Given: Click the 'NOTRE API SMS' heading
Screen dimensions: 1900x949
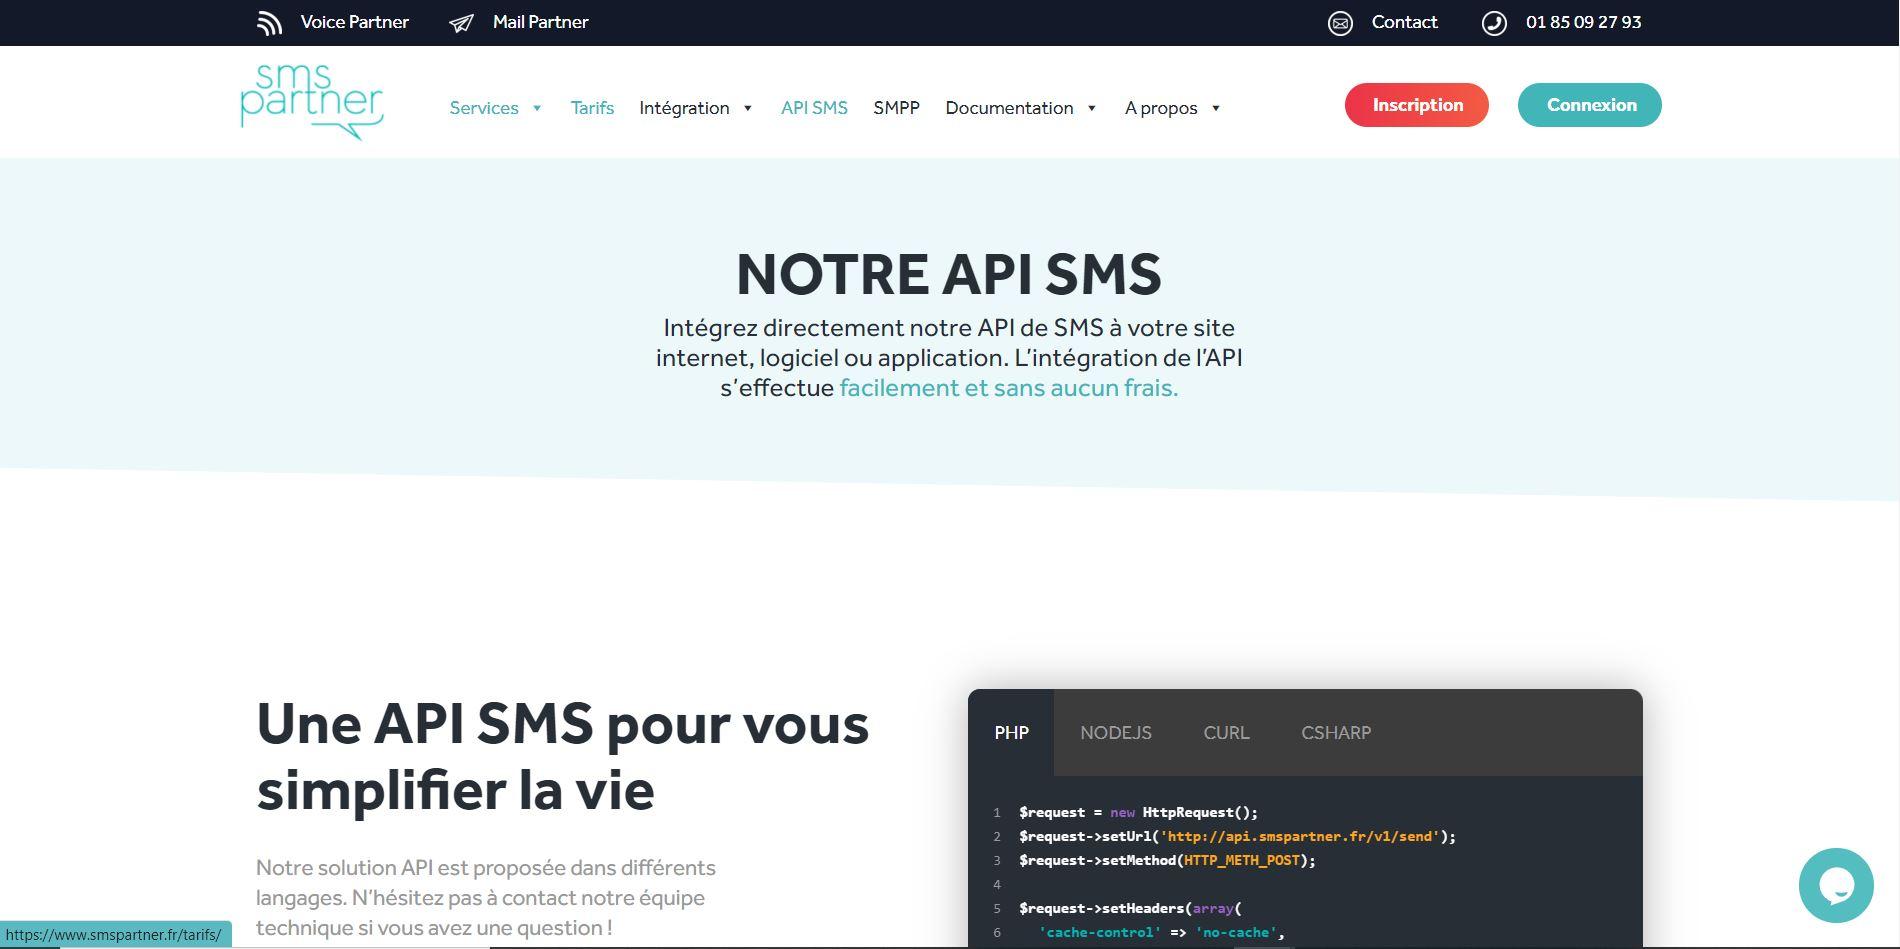Looking at the screenshot, I should (949, 274).
